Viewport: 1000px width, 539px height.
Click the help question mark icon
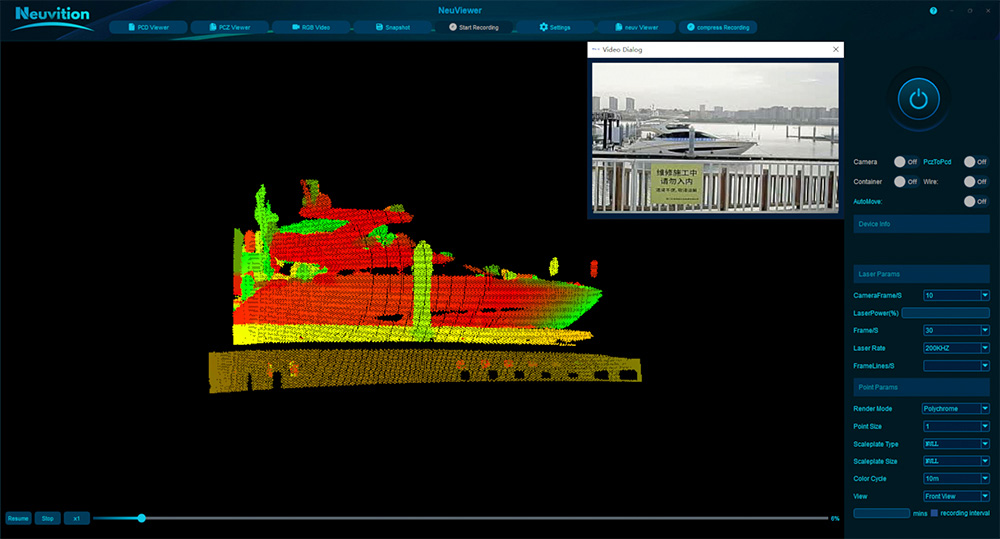(933, 11)
